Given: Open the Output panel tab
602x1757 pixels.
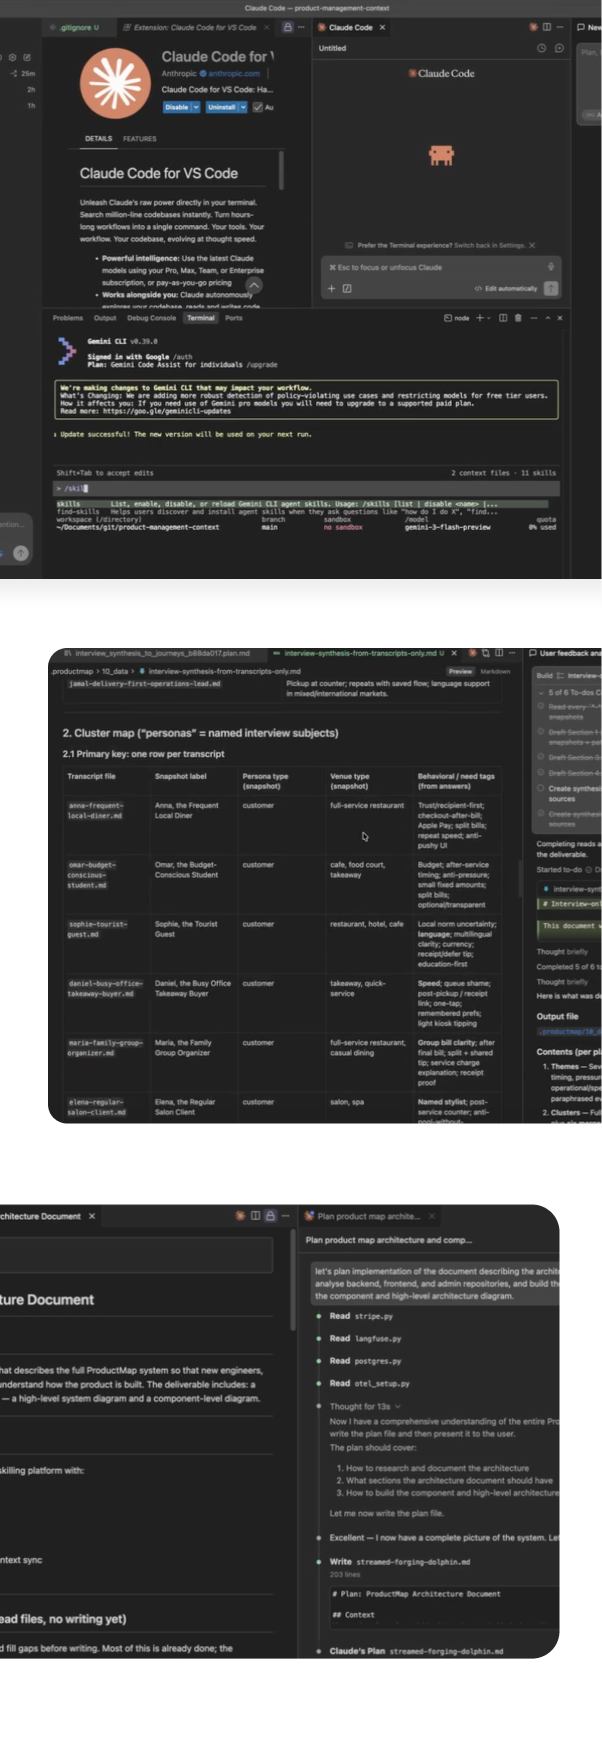Looking at the screenshot, I should pyautogui.click(x=105, y=318).
